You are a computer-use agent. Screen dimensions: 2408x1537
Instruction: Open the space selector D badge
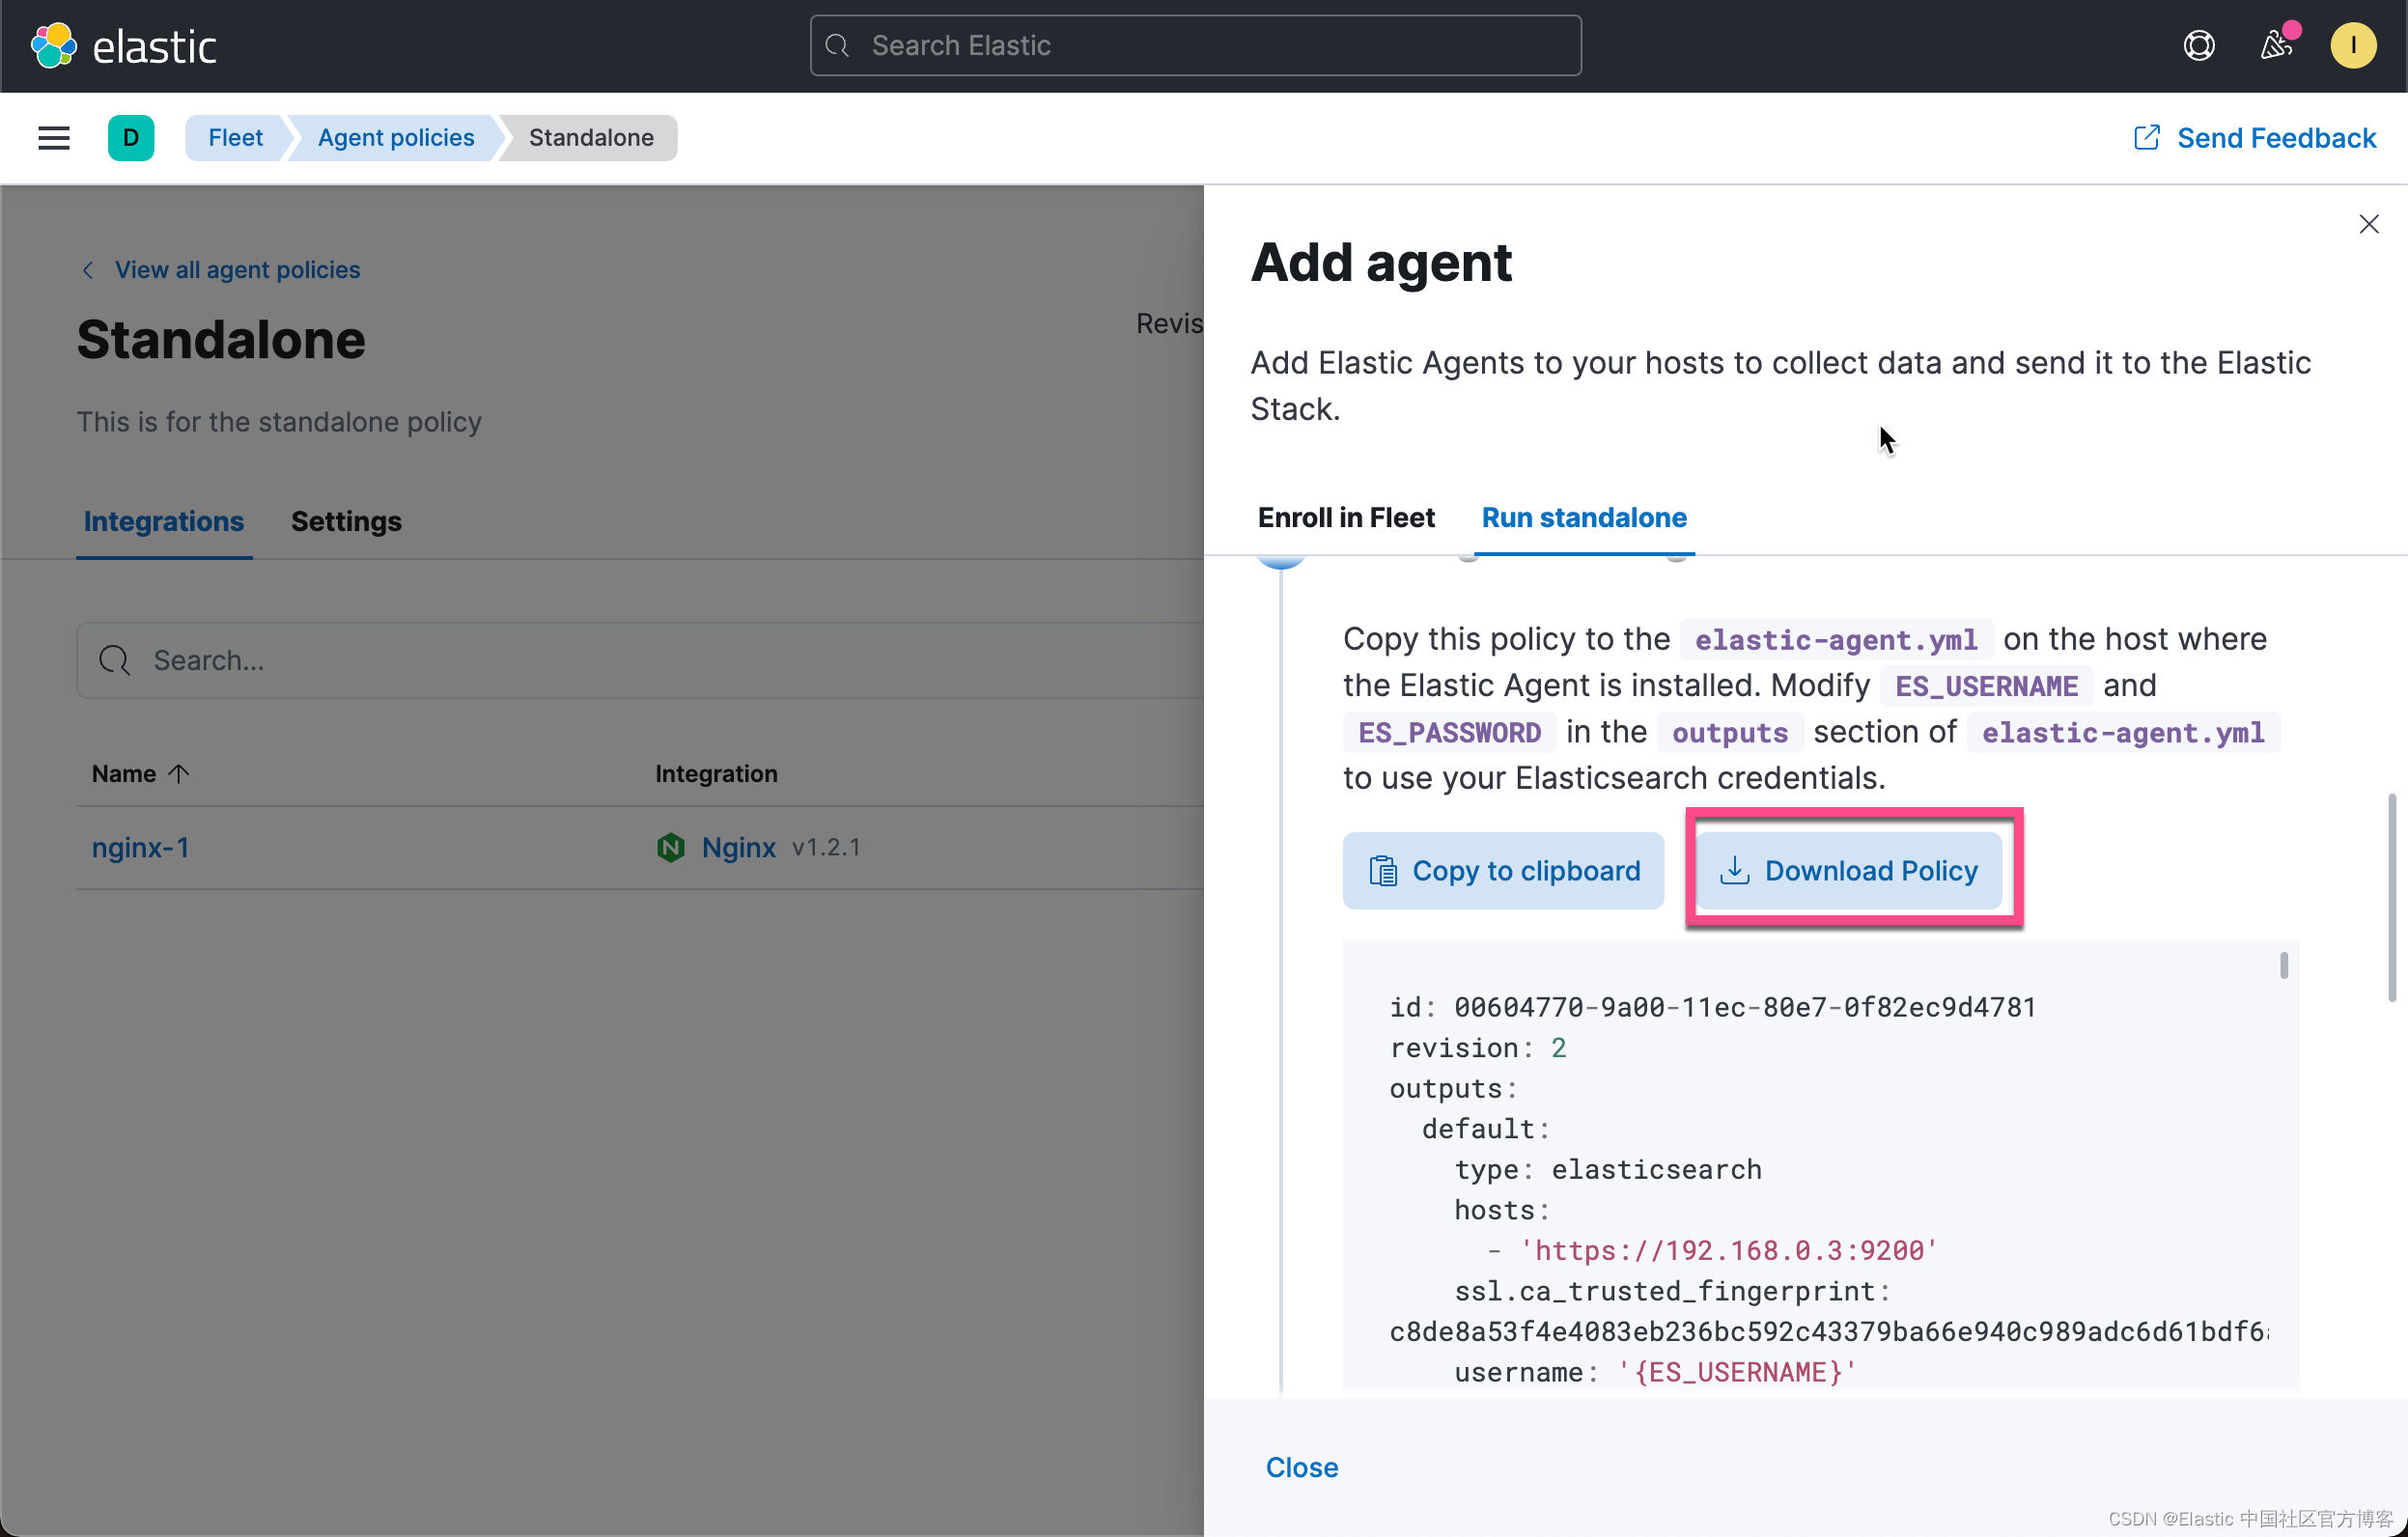pyautogui.click(x=131, y=138)
